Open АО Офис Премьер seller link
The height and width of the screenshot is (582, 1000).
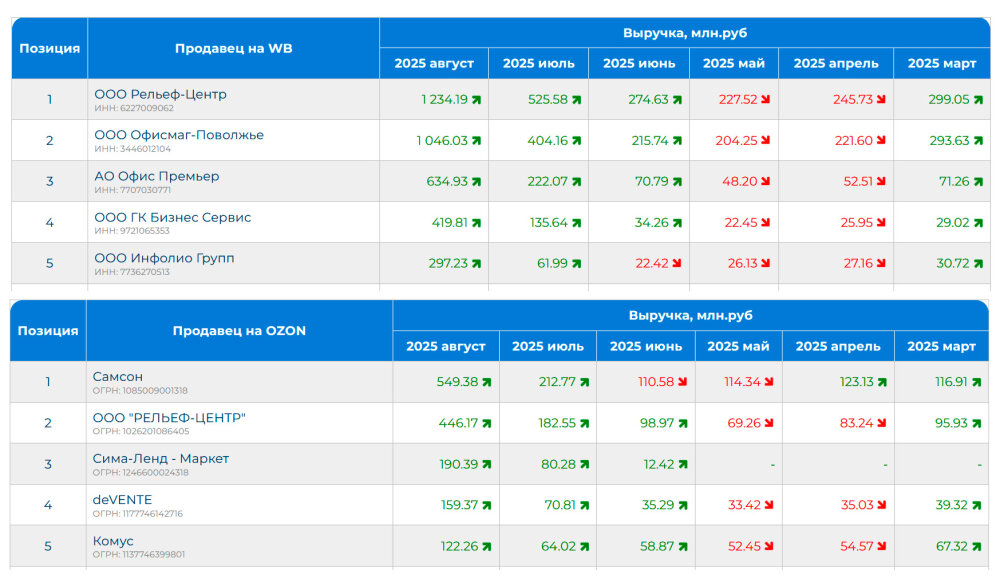coord(157,177)
